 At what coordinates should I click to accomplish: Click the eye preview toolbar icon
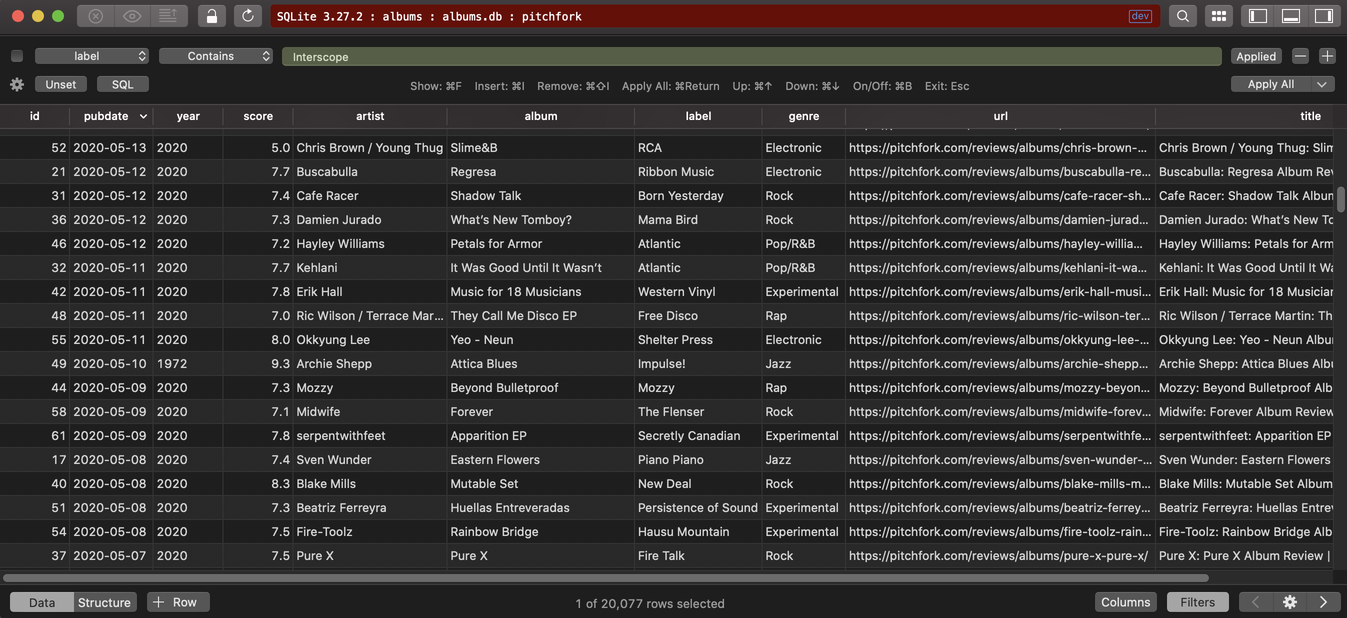(x=132, y=16)
